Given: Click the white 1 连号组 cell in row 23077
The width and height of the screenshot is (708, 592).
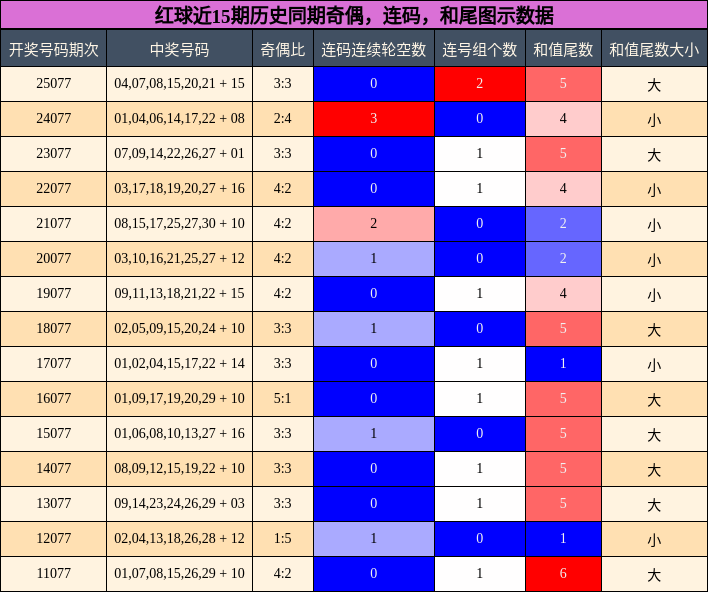Looking at the screenshot, I should tap(480, 154).
